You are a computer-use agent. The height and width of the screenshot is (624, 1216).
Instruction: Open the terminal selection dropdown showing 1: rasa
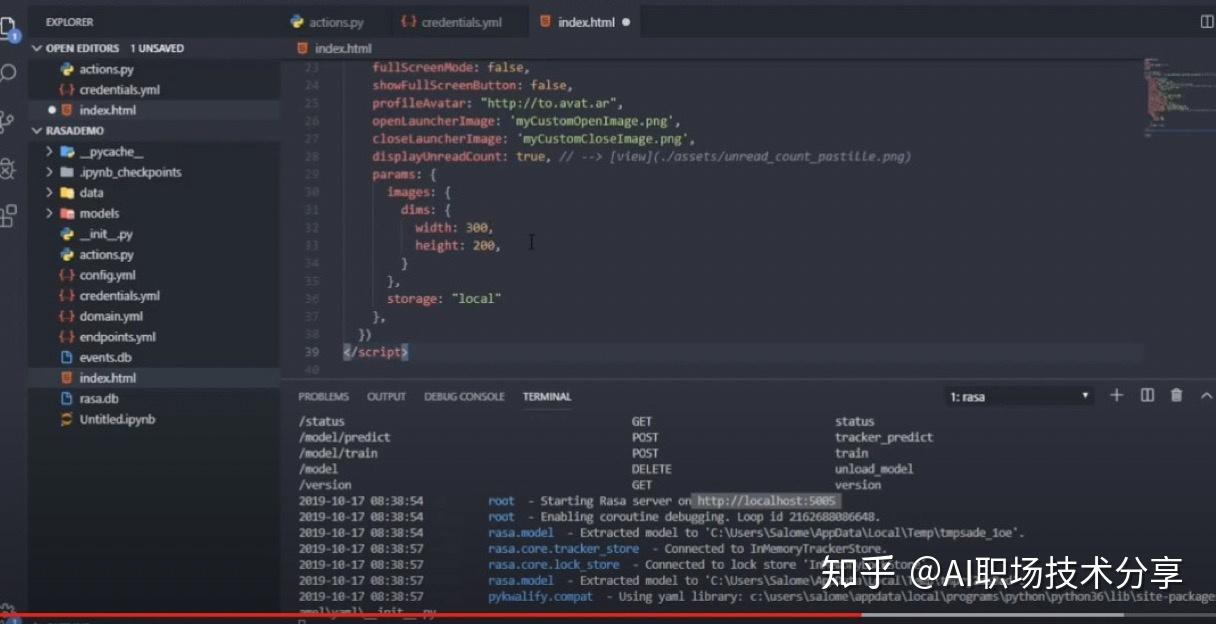coord(1018,395)
